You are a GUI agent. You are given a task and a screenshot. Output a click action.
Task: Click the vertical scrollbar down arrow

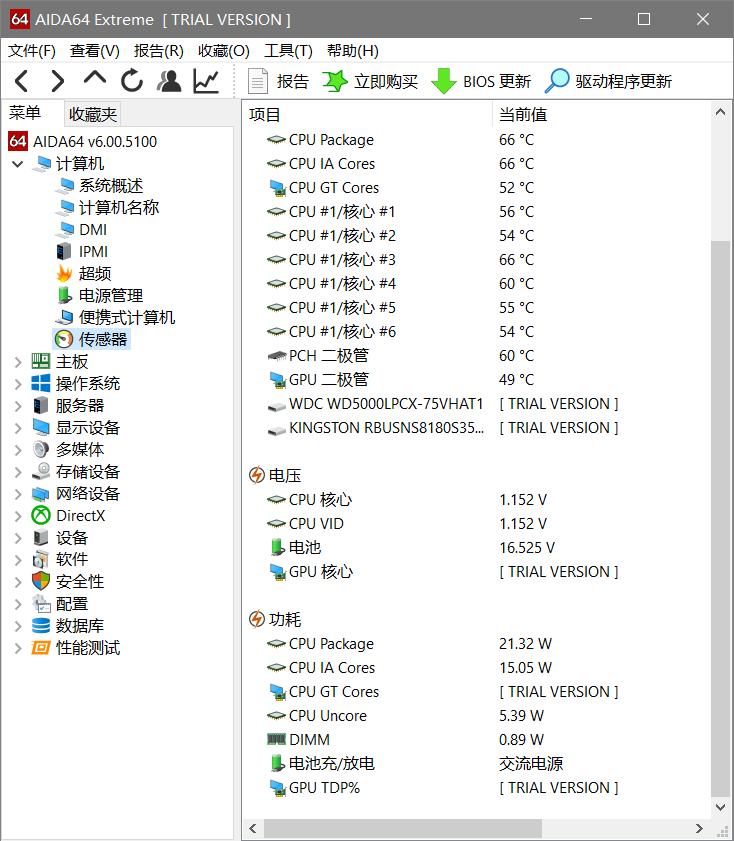click(721, 807)
